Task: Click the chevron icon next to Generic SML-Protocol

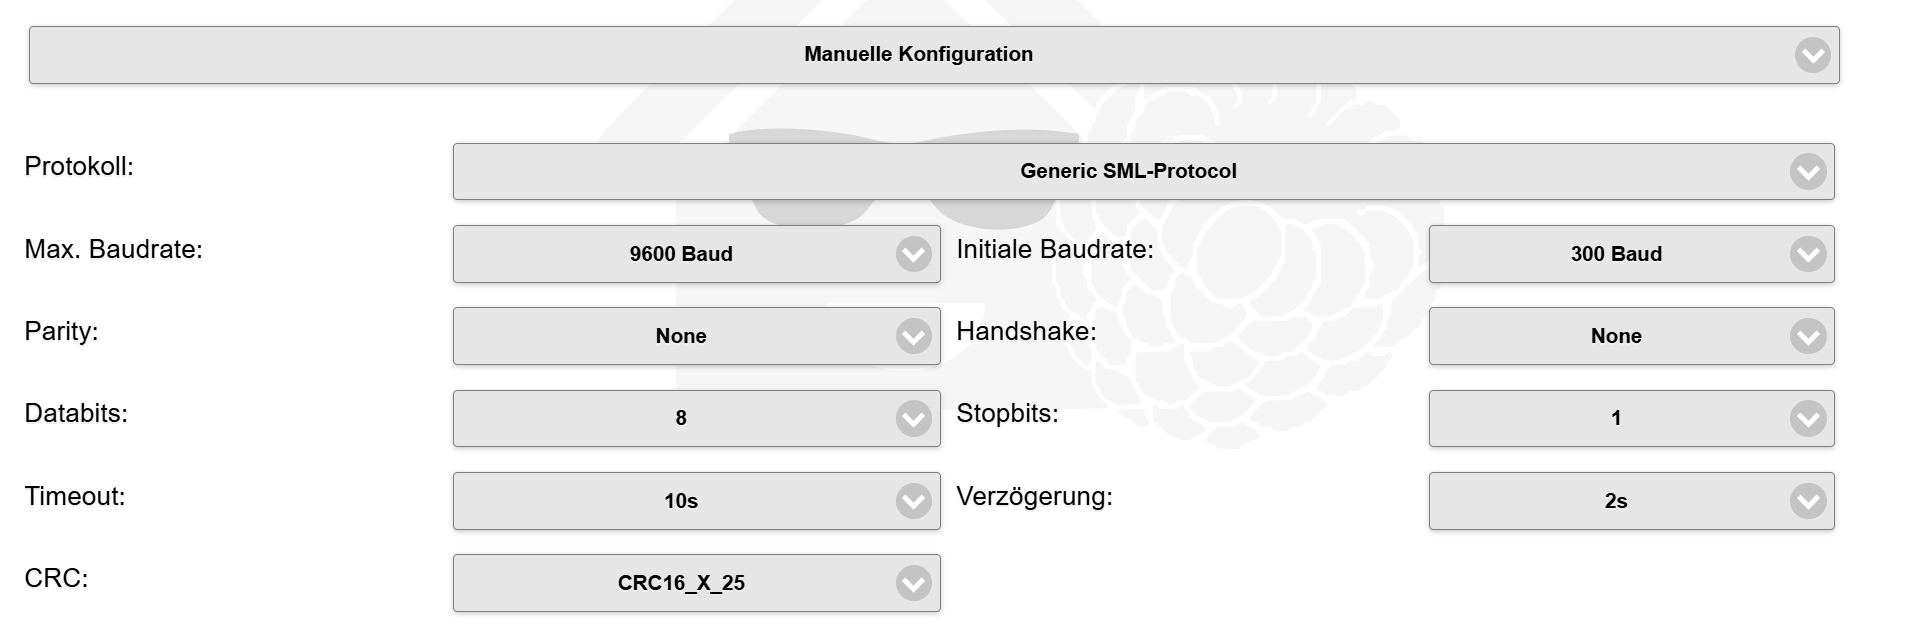Action: (x=1806, y=171)
